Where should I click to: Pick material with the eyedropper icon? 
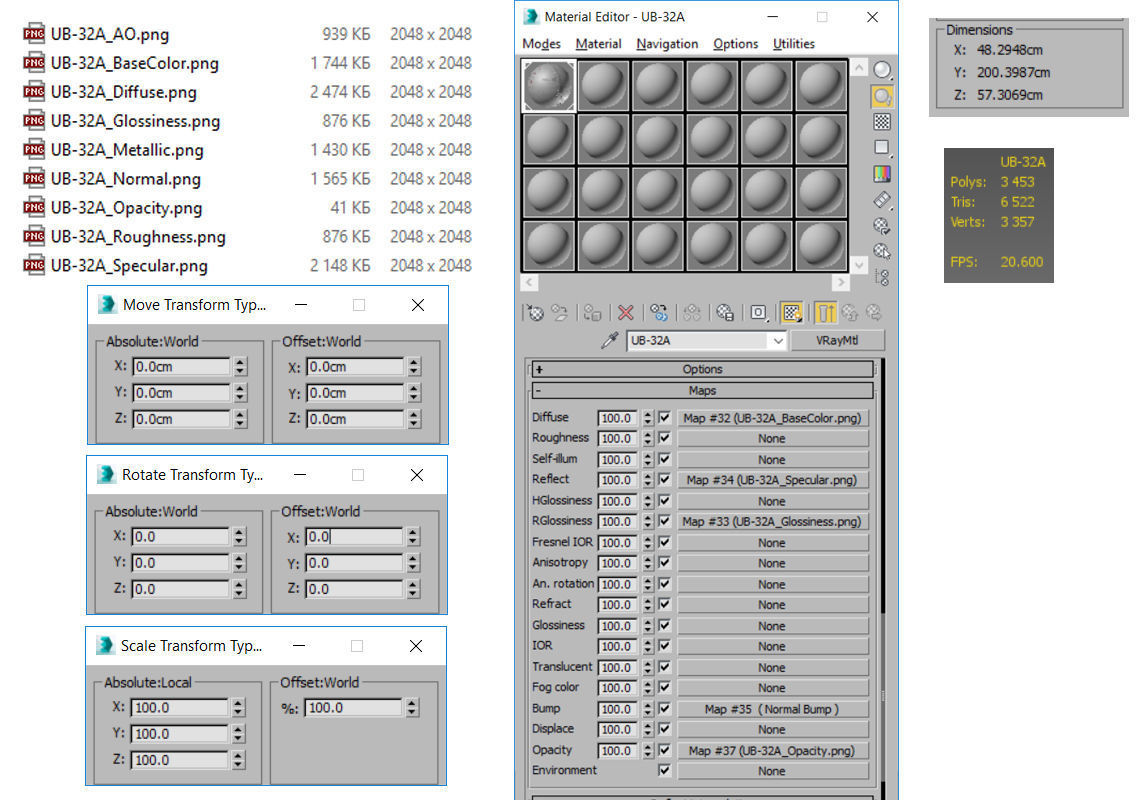pos(609,341)
